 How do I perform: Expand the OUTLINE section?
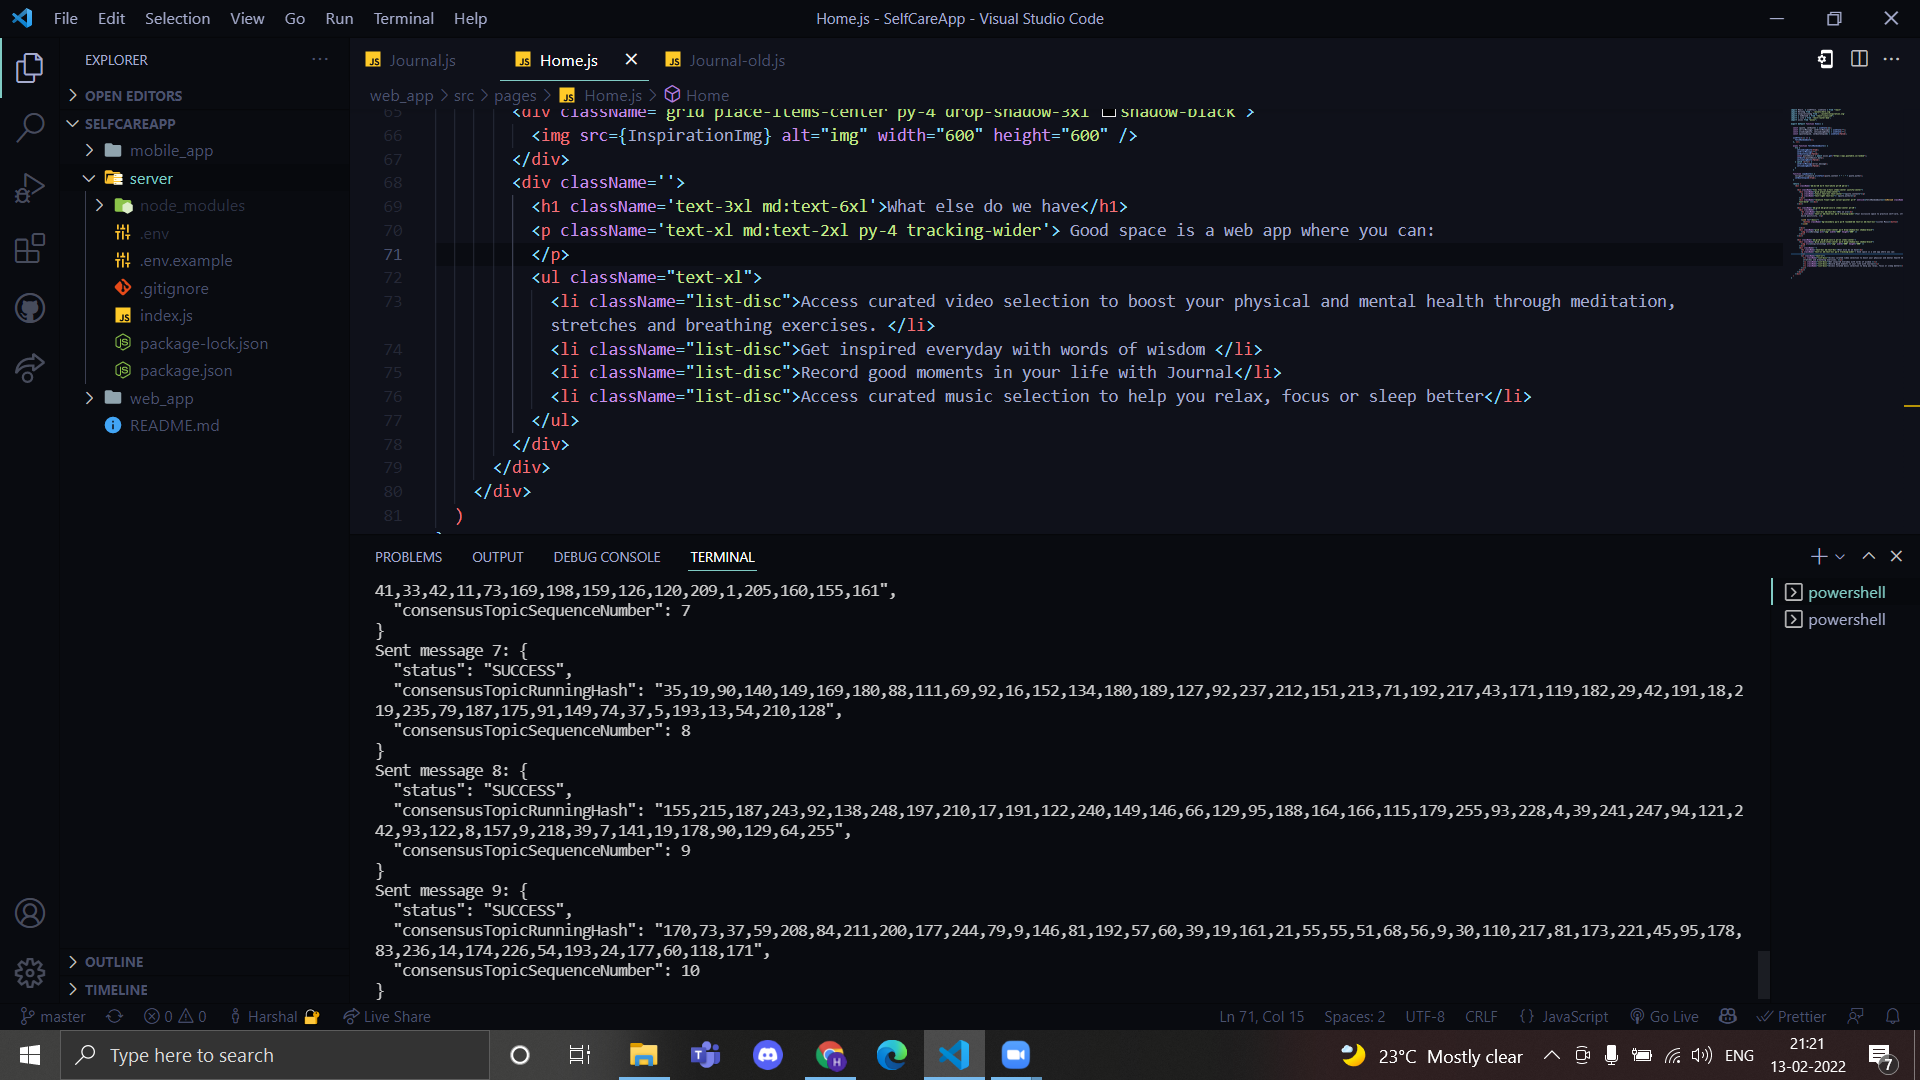114,961
